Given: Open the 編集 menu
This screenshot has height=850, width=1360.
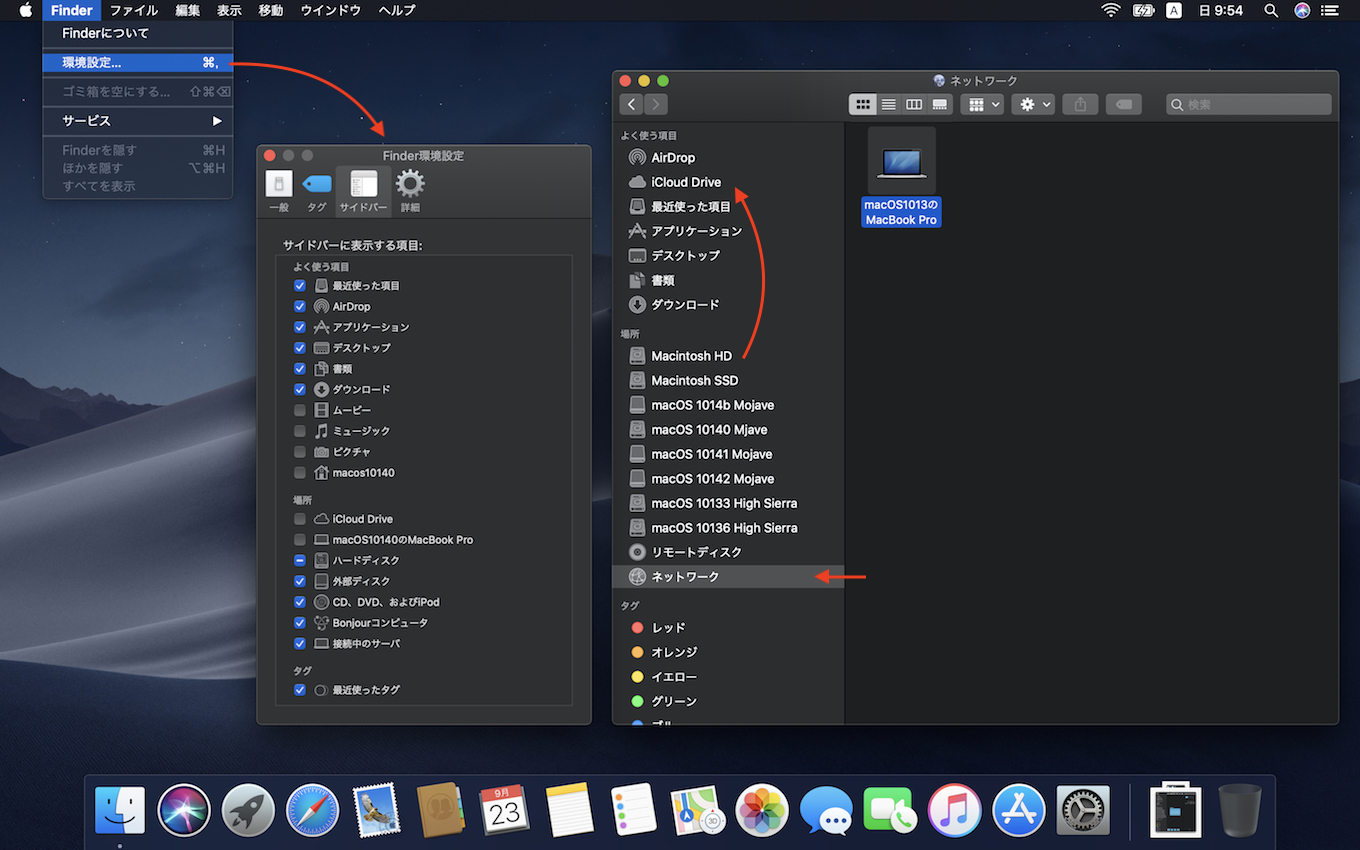Looking at the screenshot, I should pyautogui.click(x=188, y=10).
